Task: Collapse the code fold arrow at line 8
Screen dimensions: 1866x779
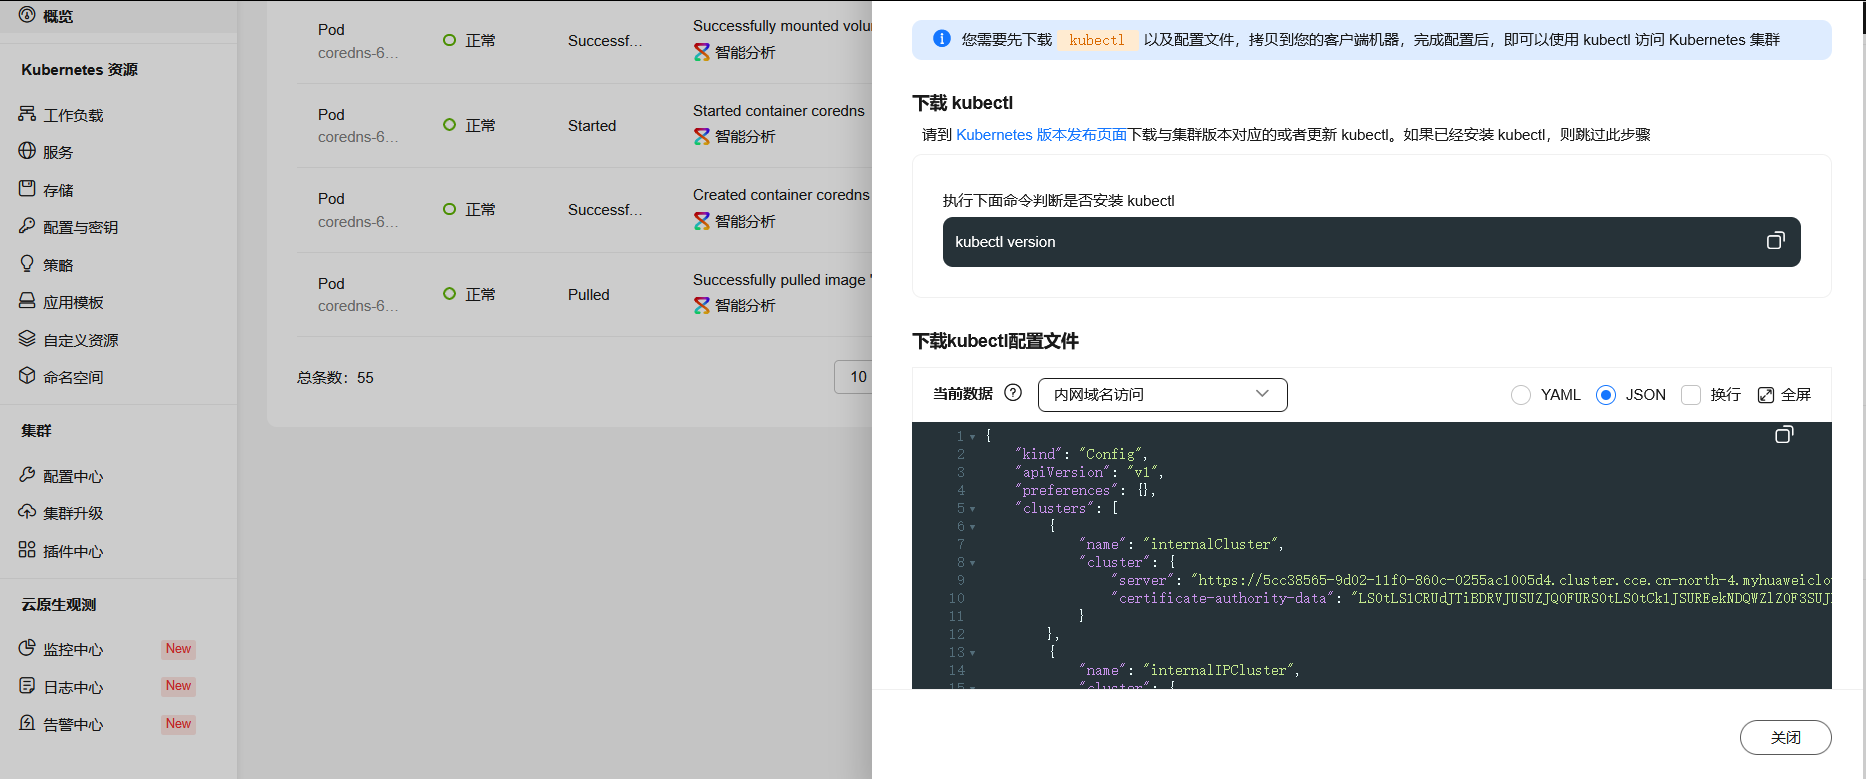Action: click(x=972, y=563)
